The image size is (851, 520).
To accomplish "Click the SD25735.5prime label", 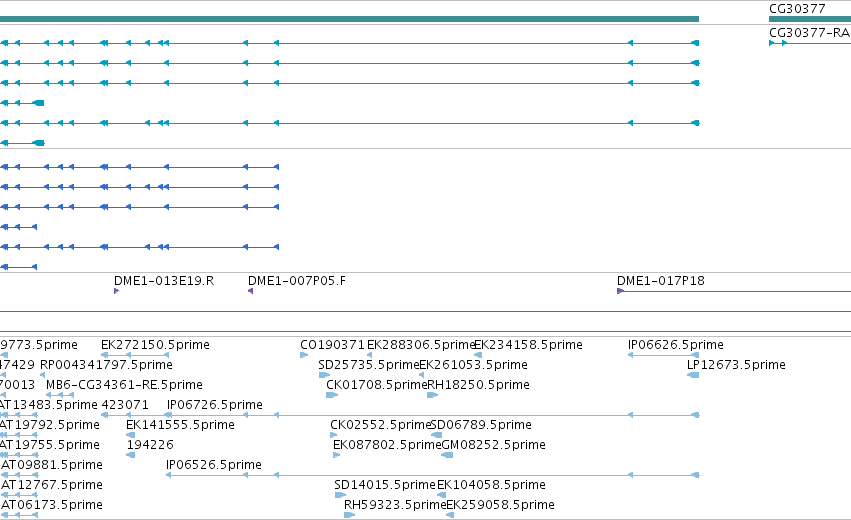I will click(x=369, y=365).
